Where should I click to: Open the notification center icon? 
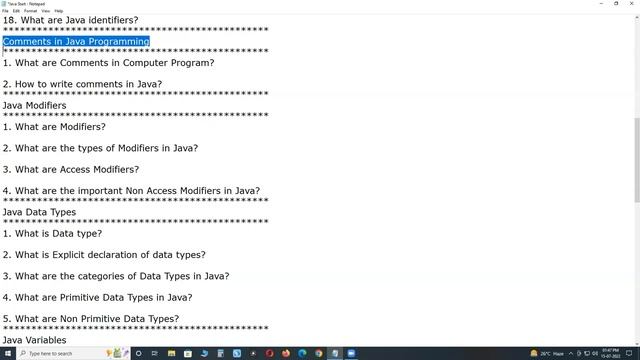tap(629, 353)
